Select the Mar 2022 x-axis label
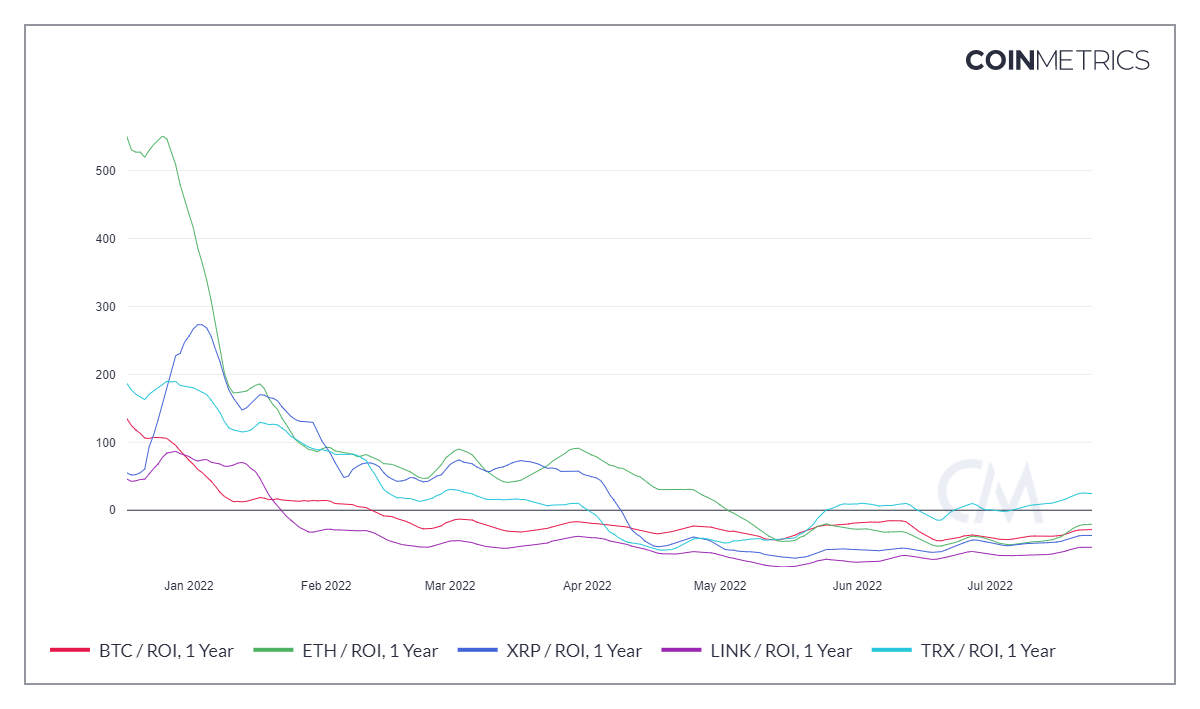The height and width of the screenshot is (709, 1200). pyautogui.click(x=450, y=586)
